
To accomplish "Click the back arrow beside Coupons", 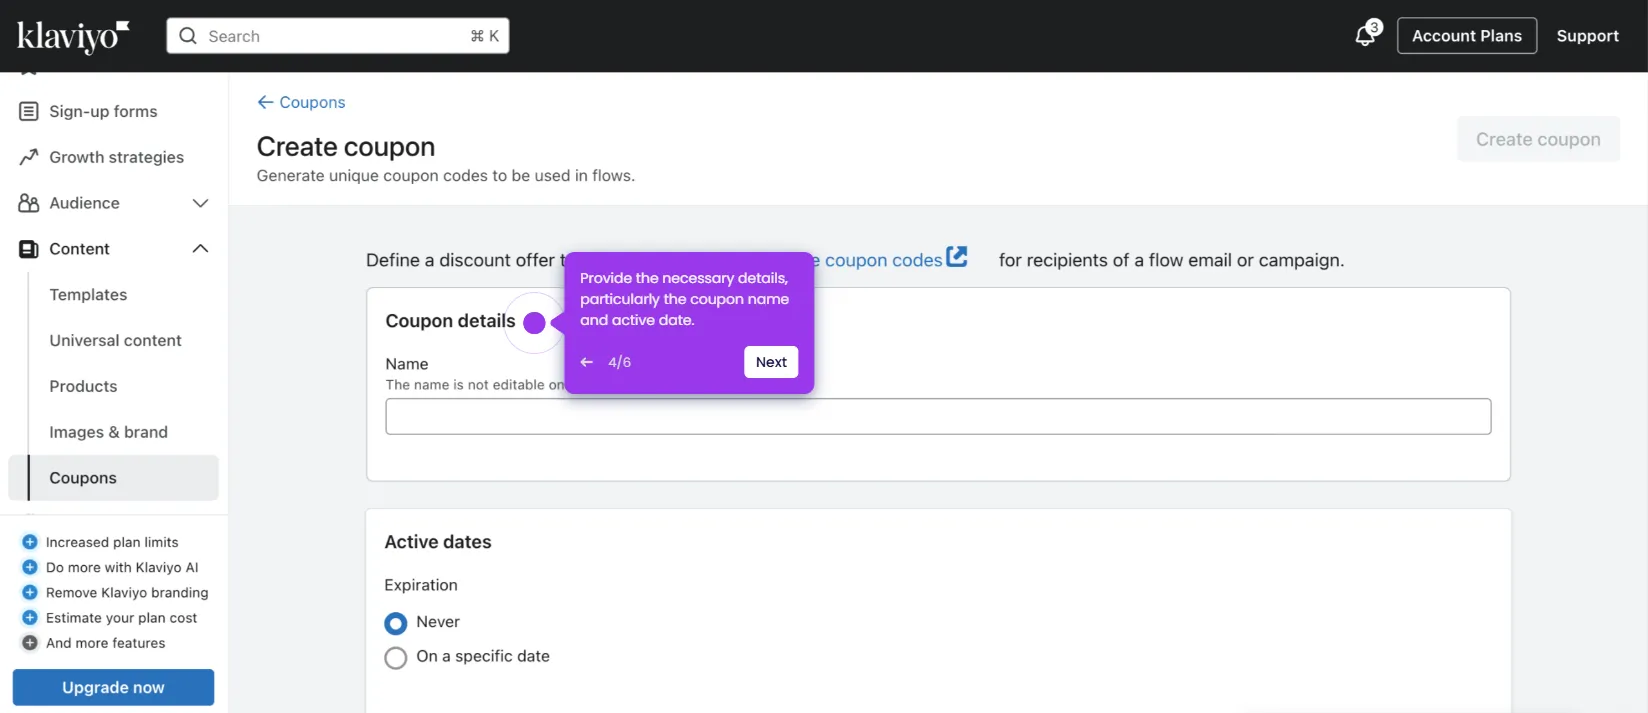I will click(265, 102).
